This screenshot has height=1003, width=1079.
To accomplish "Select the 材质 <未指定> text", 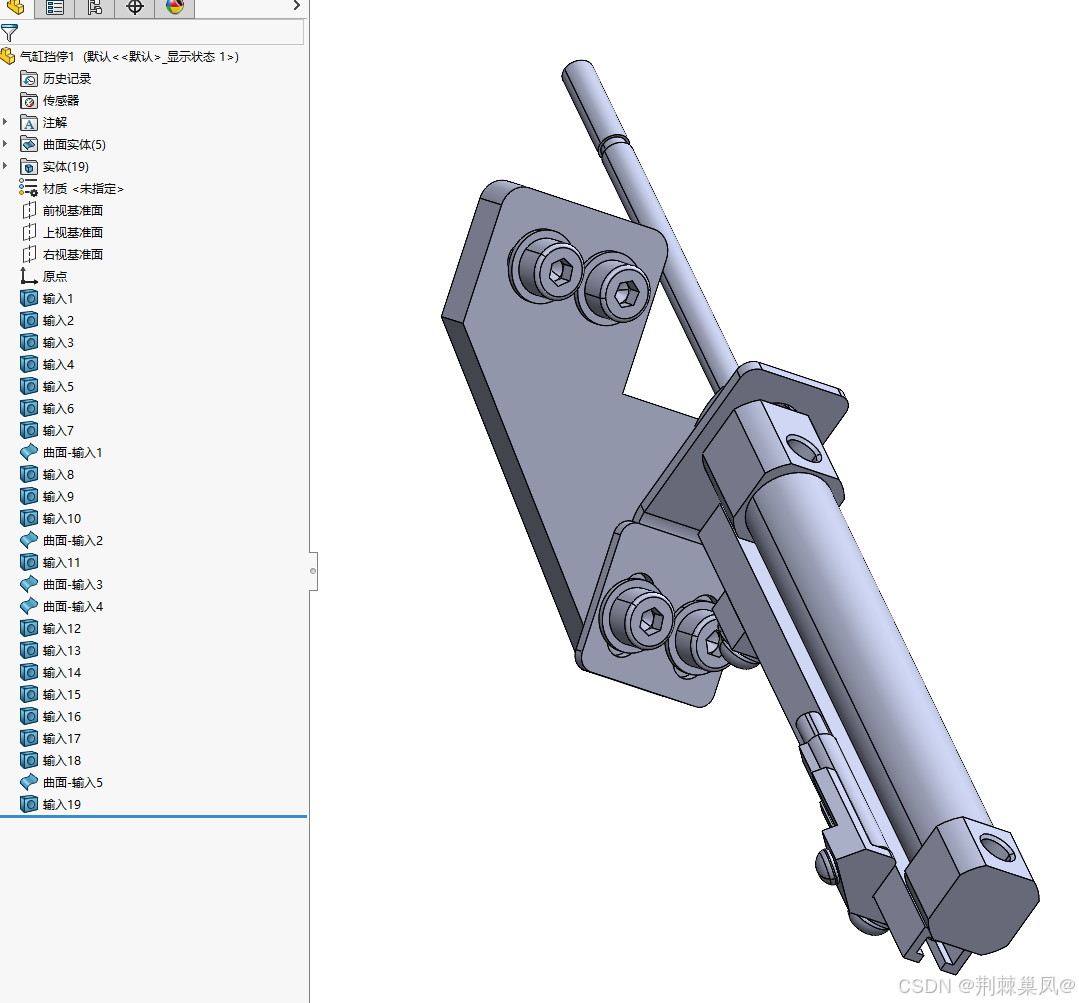I will [83, 188].
